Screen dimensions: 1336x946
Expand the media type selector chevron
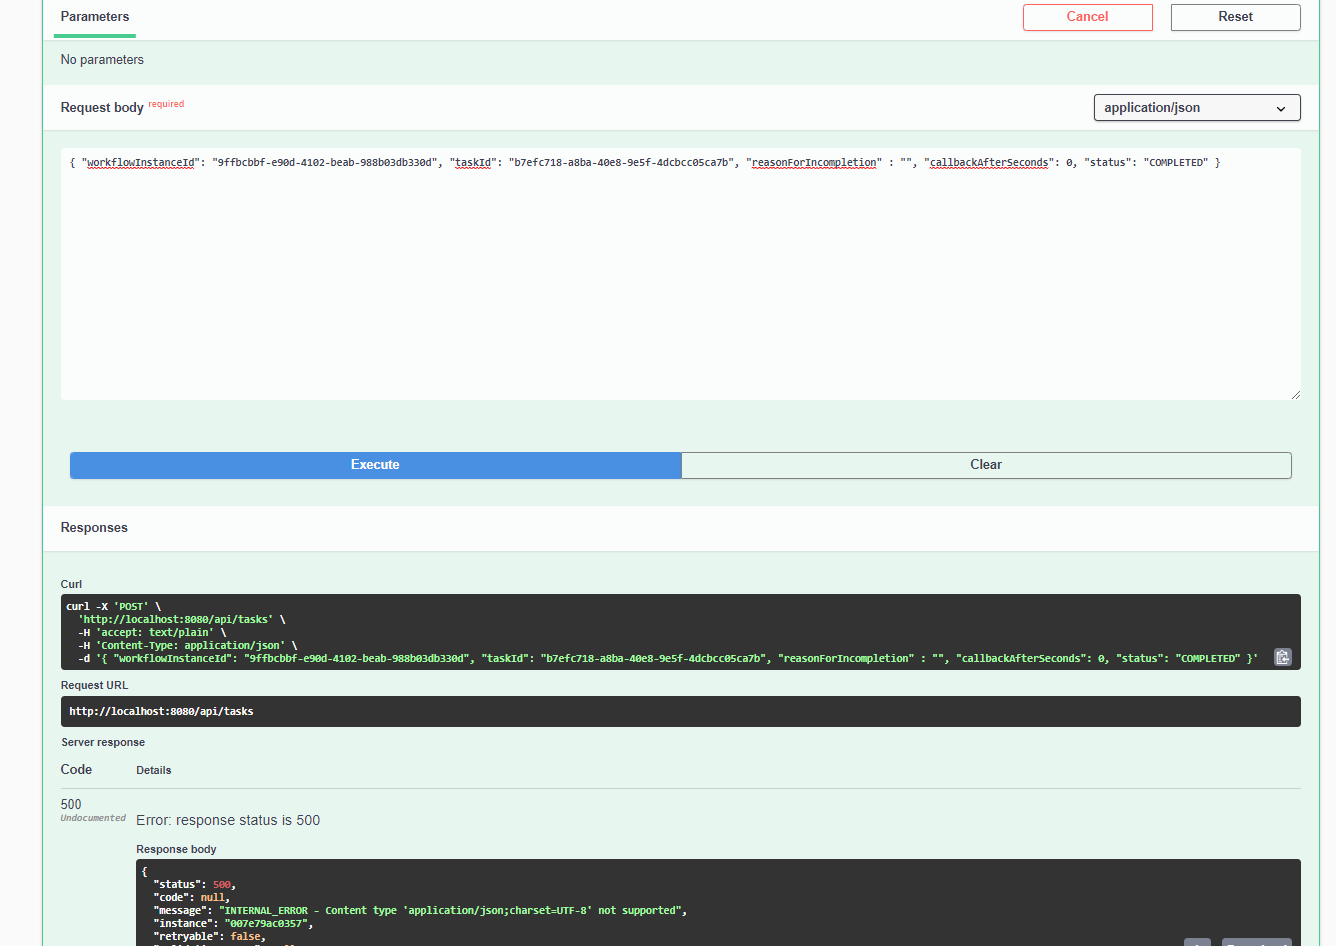[1281, 107]
